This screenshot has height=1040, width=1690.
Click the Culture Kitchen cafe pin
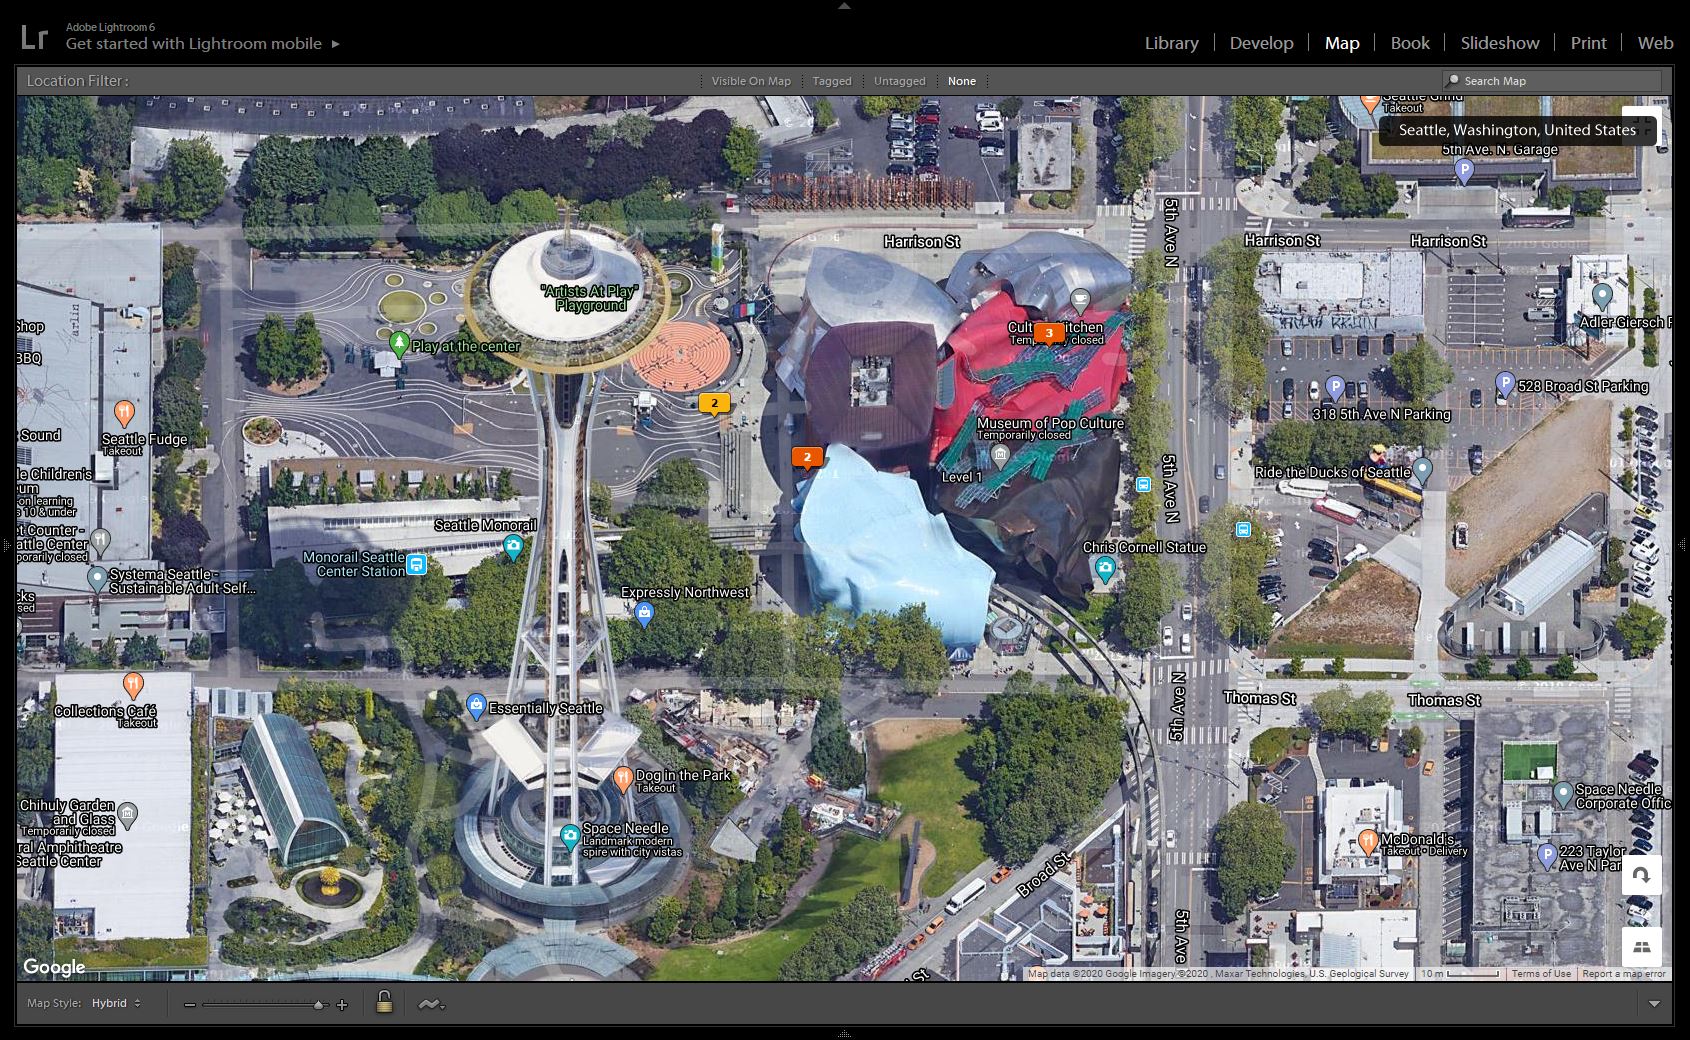1080,299
